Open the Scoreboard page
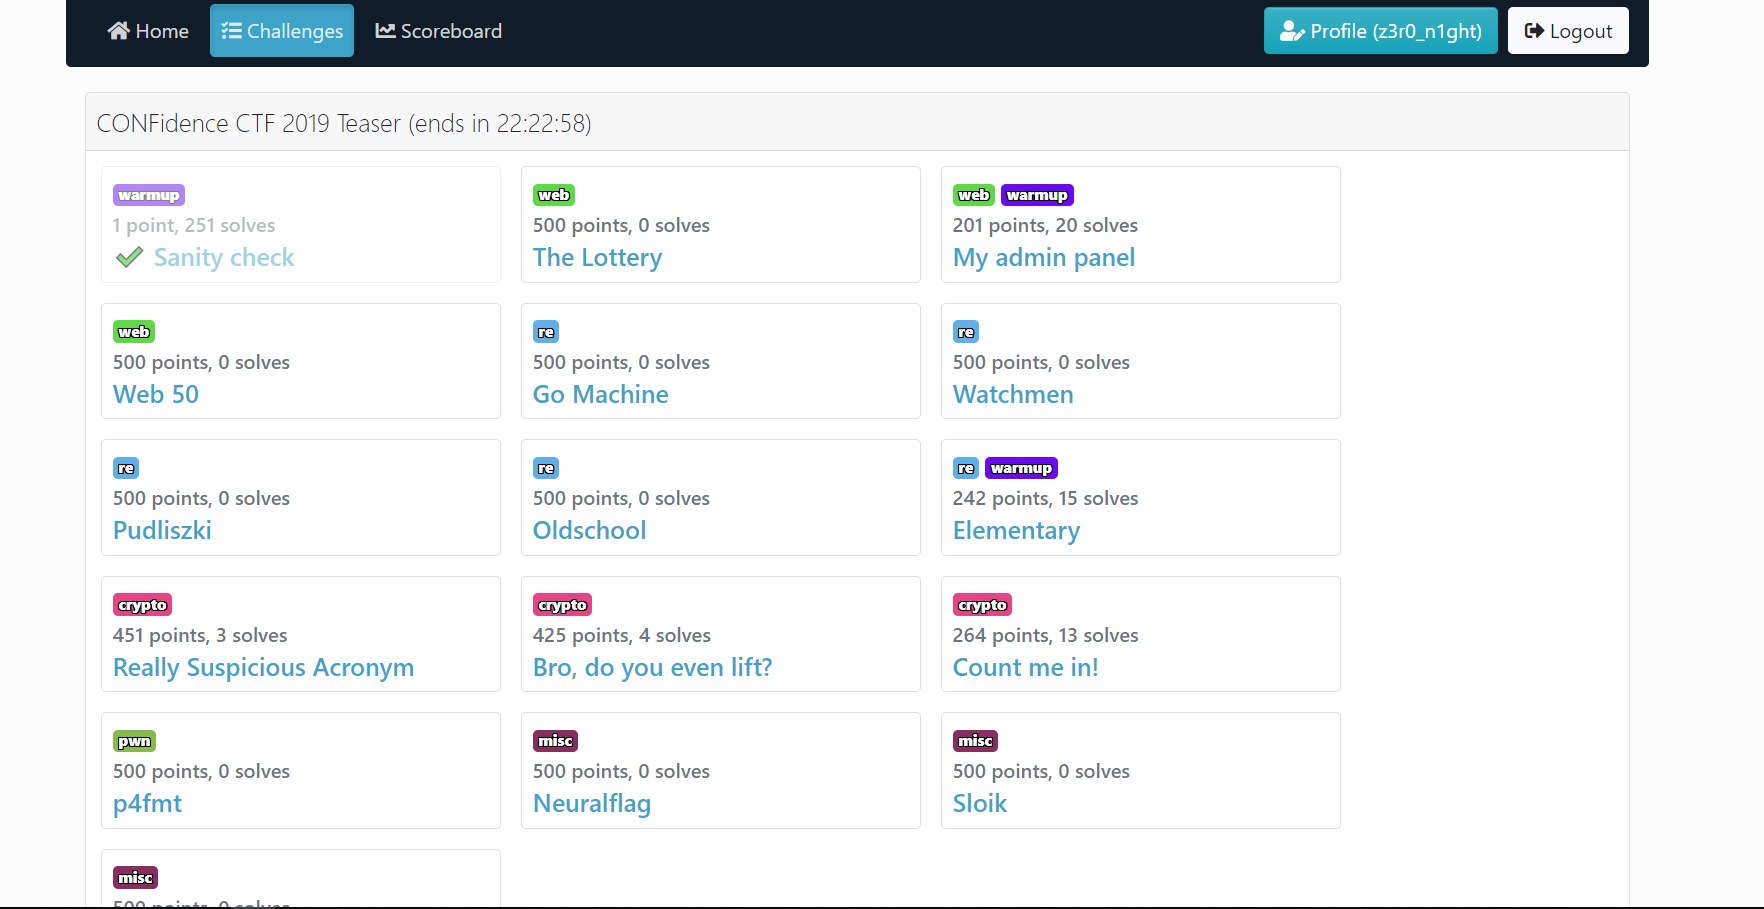 click(438, 31)
